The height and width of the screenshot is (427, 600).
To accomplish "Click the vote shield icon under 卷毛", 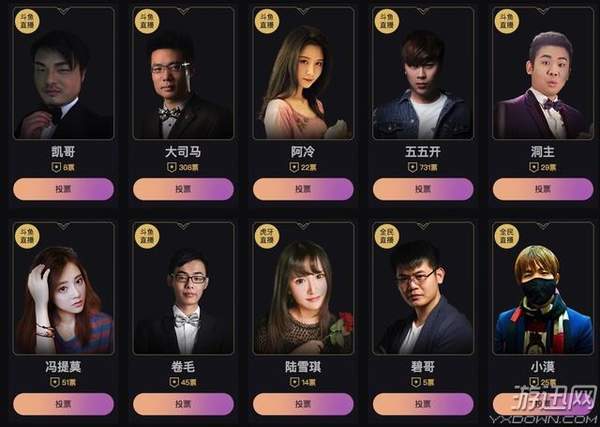I will (x=174, y=382).
